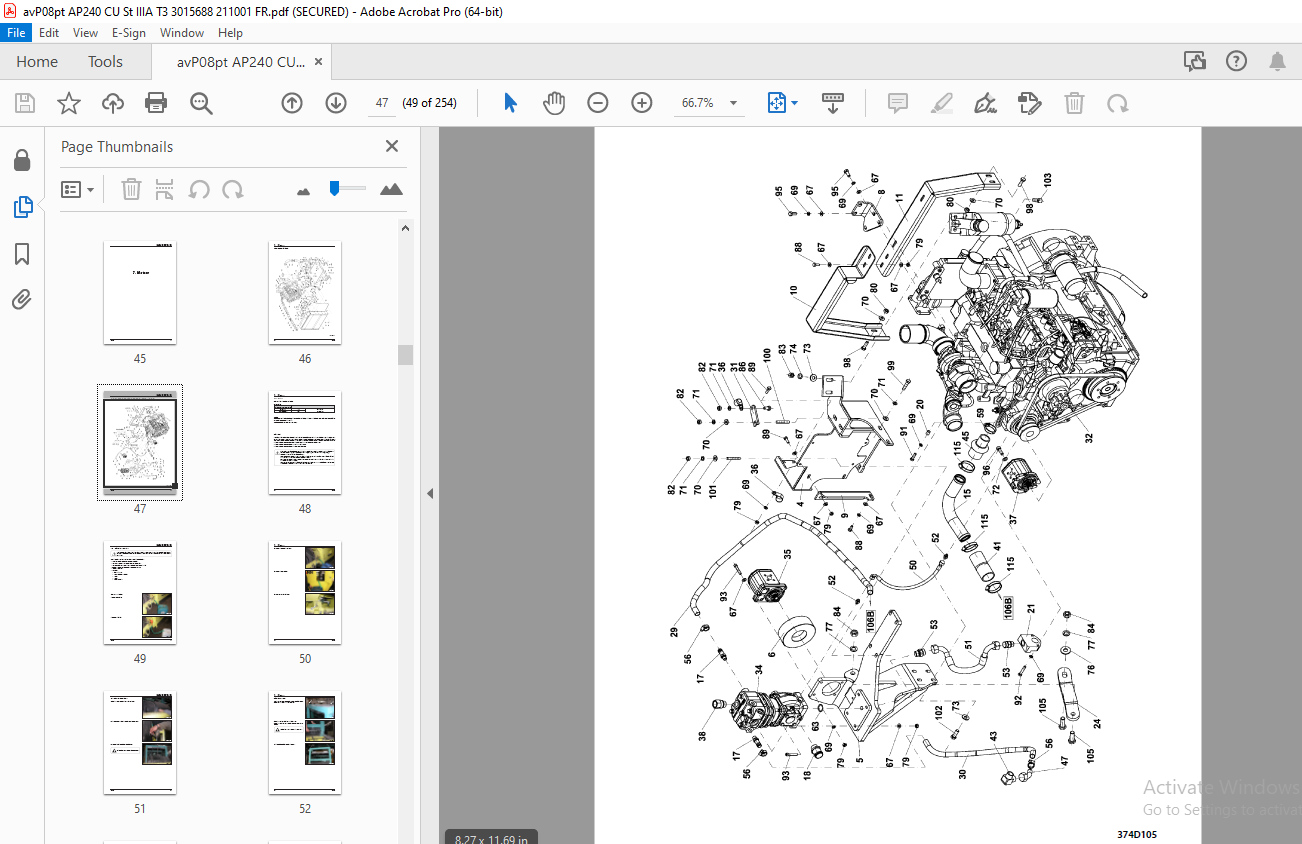Open the Attachments paperclip panel

tap(22, 299)
